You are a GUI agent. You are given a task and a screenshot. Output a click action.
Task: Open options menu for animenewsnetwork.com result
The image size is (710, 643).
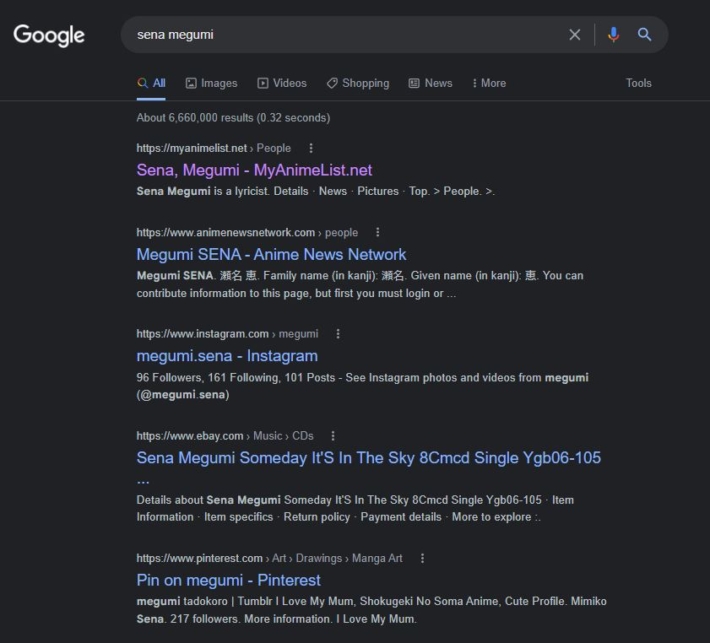(378, 232)
